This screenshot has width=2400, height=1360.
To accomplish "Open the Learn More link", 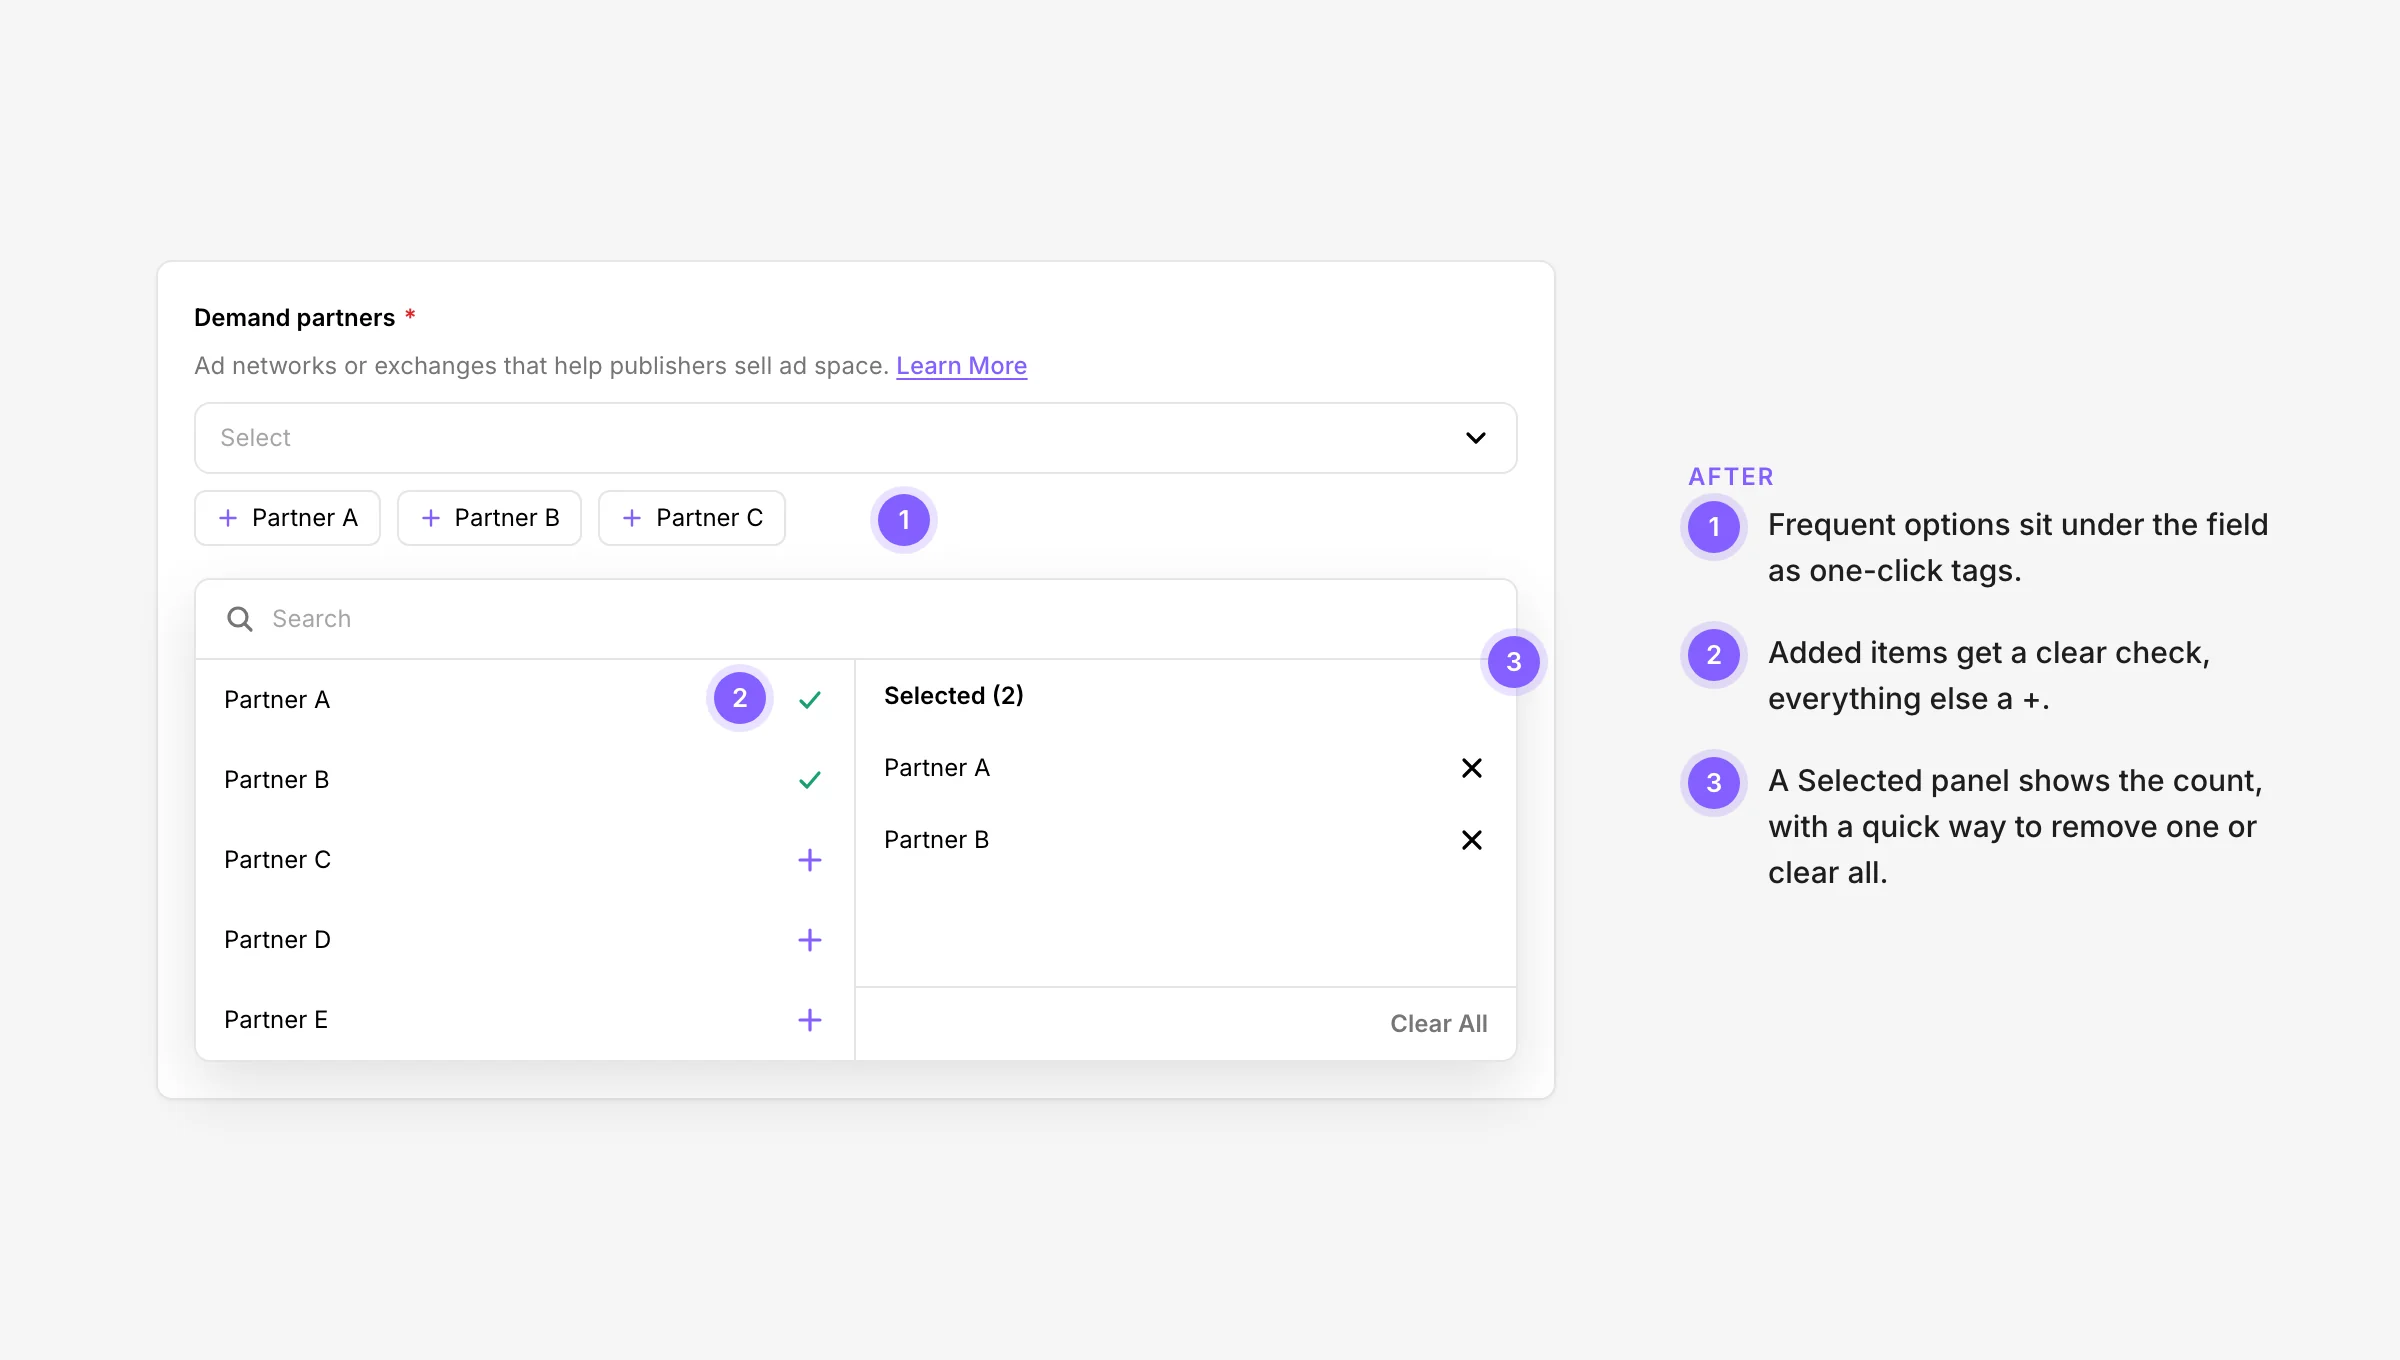I will [961, 366].
